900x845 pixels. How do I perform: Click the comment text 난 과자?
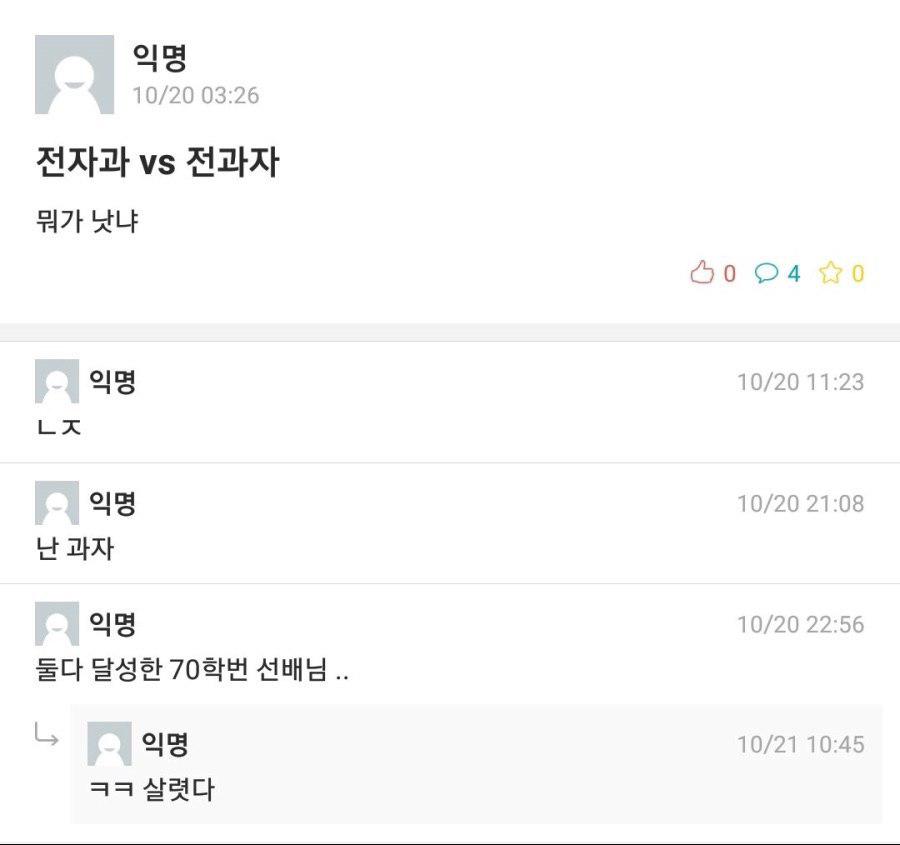(75, 548)
